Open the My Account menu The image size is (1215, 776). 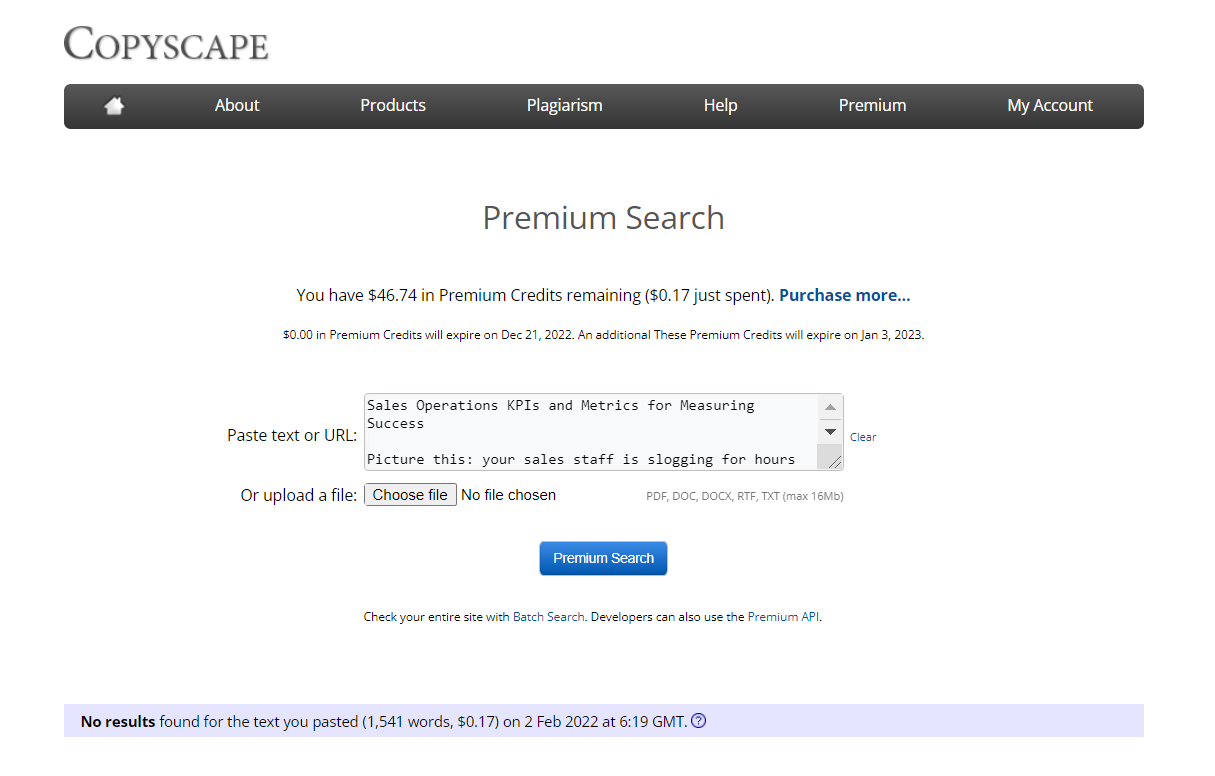pyautogui.click(x=1050, y=106)
